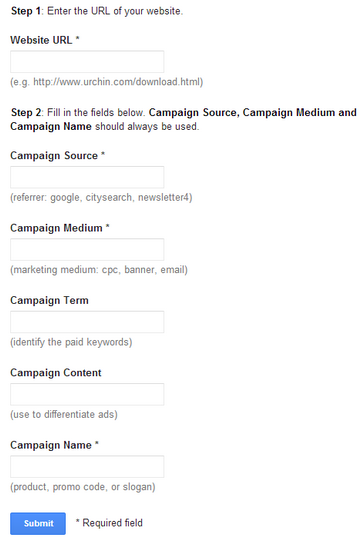Click the Campaign Term label
363x541 pixels.
coord(49,301)
